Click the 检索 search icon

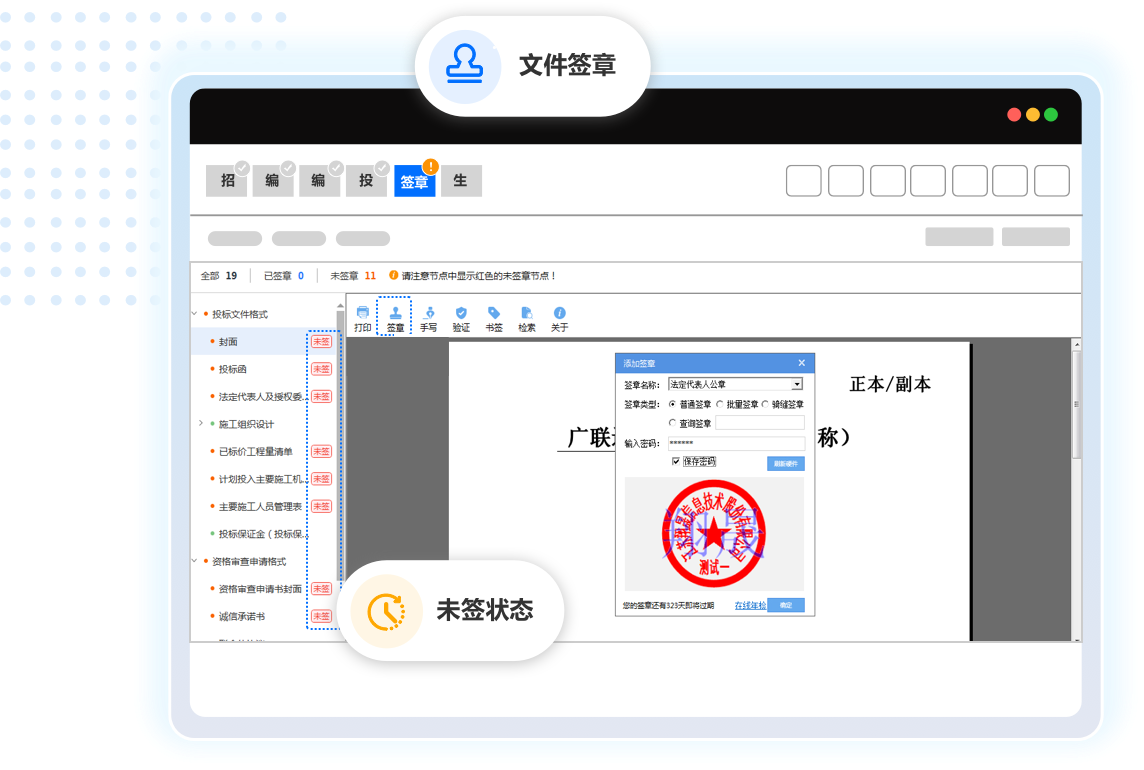click(x=527, y=314)
